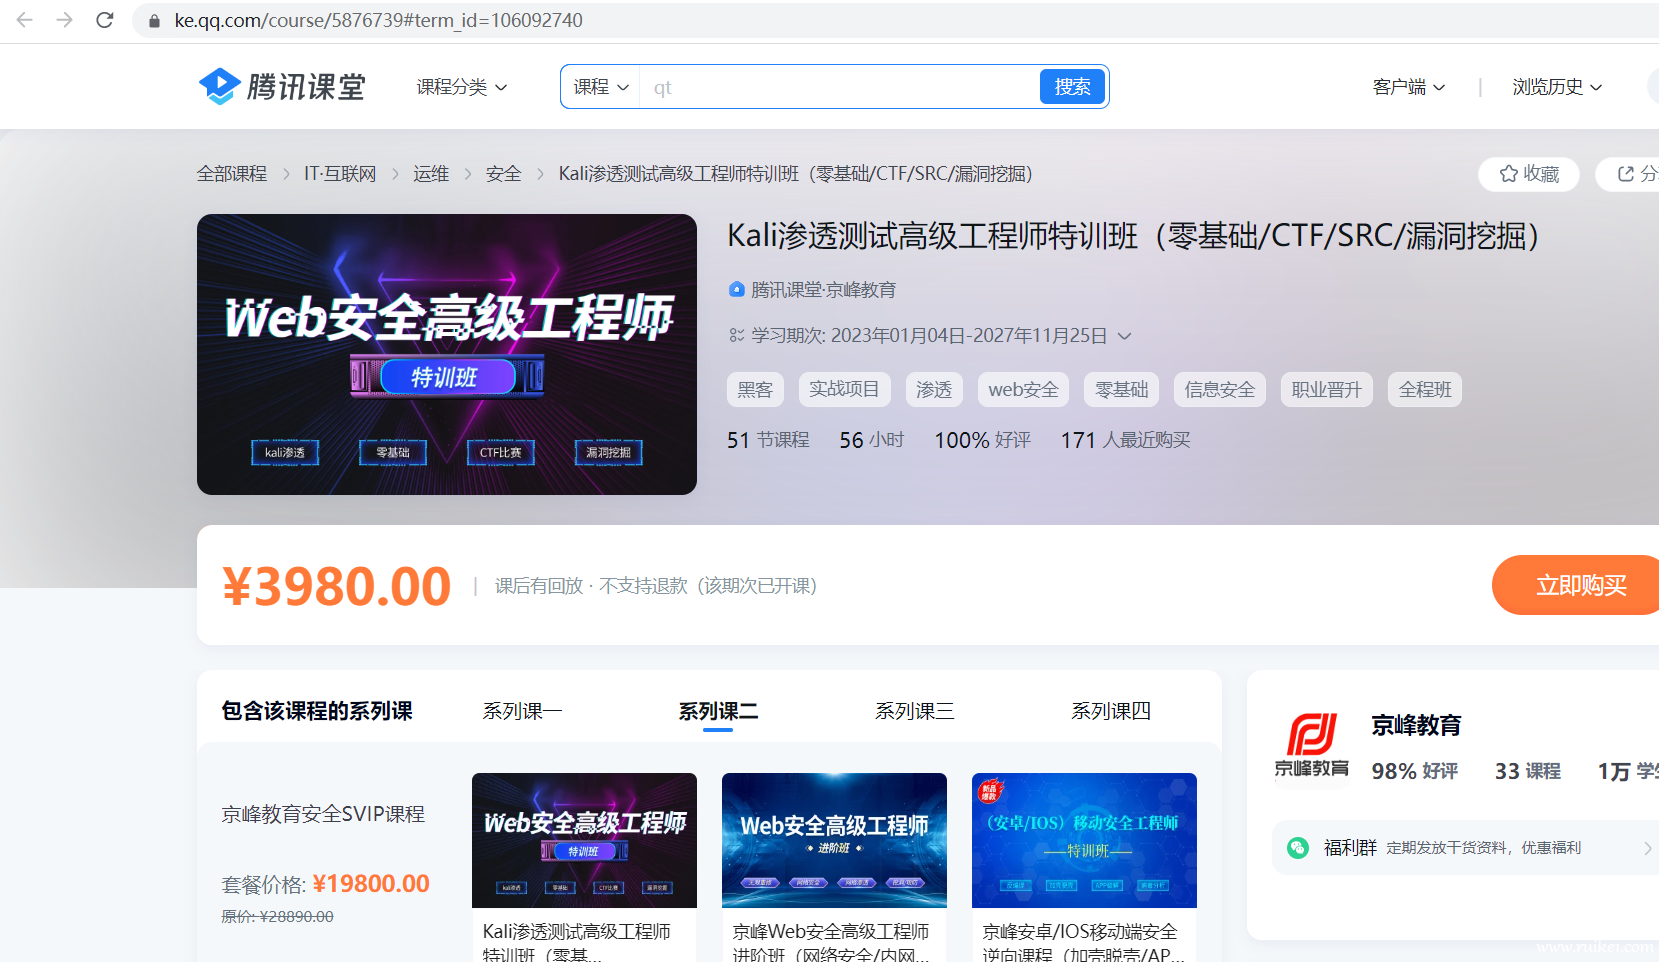Go to 运维 breadcrumb
This screenshot has height=962, width=1659.
431,174
